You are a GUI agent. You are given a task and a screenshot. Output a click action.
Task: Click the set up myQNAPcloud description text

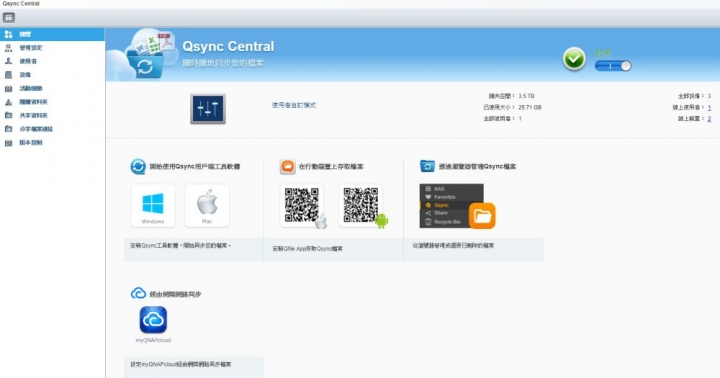[181, 364]
